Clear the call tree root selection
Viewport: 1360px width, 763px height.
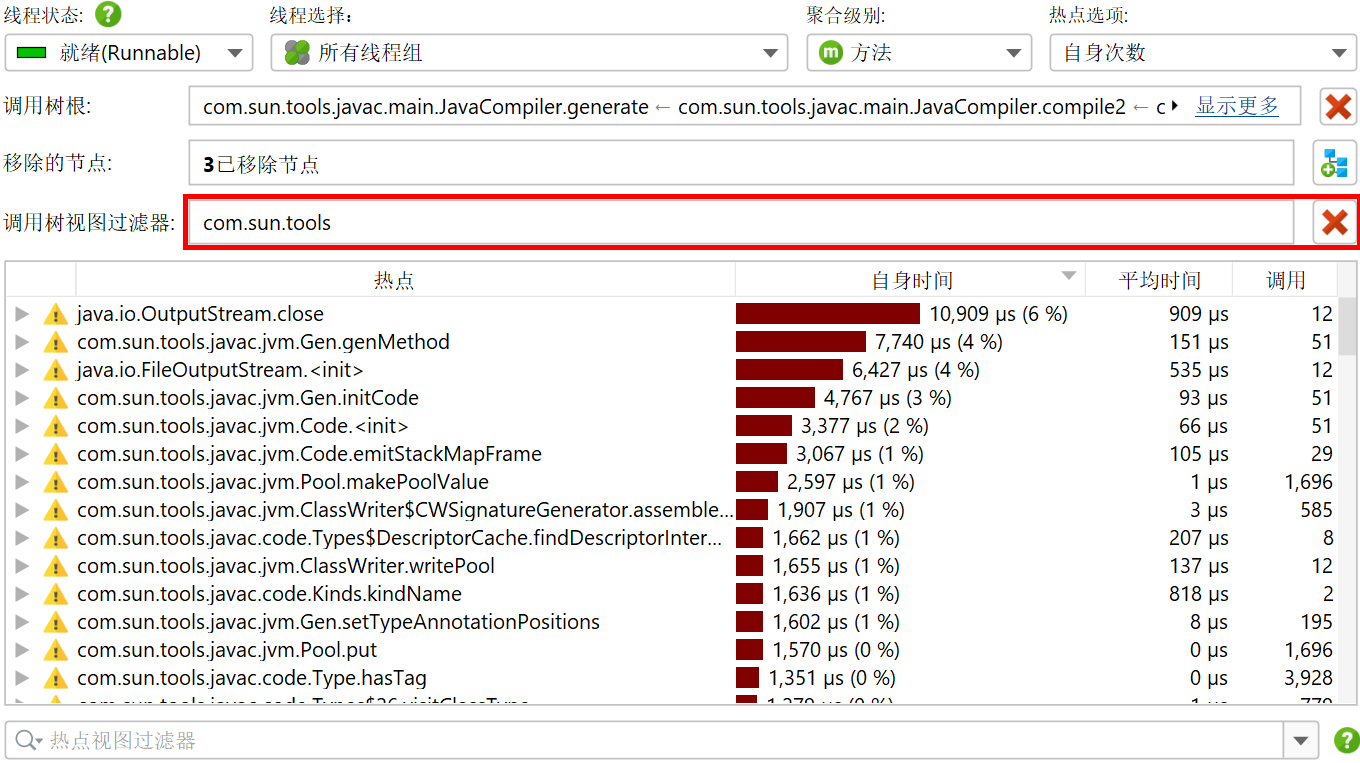1338,106
